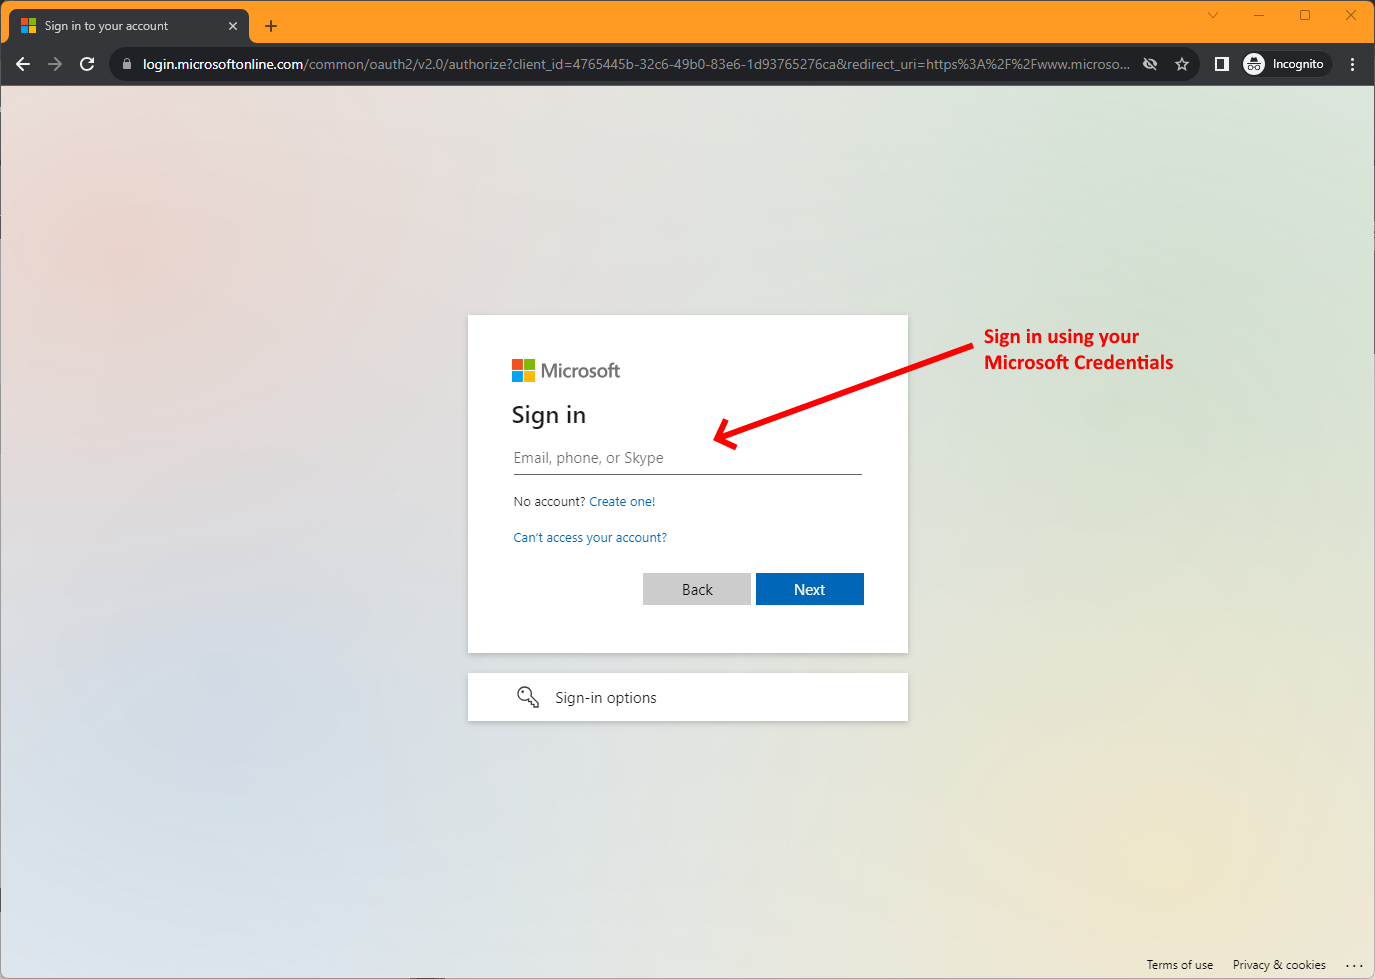Image resolution: width=1375 pixels, height=979 pixels.
Task: Select the 'Sign in to your account' tab
Action: pyautogui.click(x=110, y=26)
